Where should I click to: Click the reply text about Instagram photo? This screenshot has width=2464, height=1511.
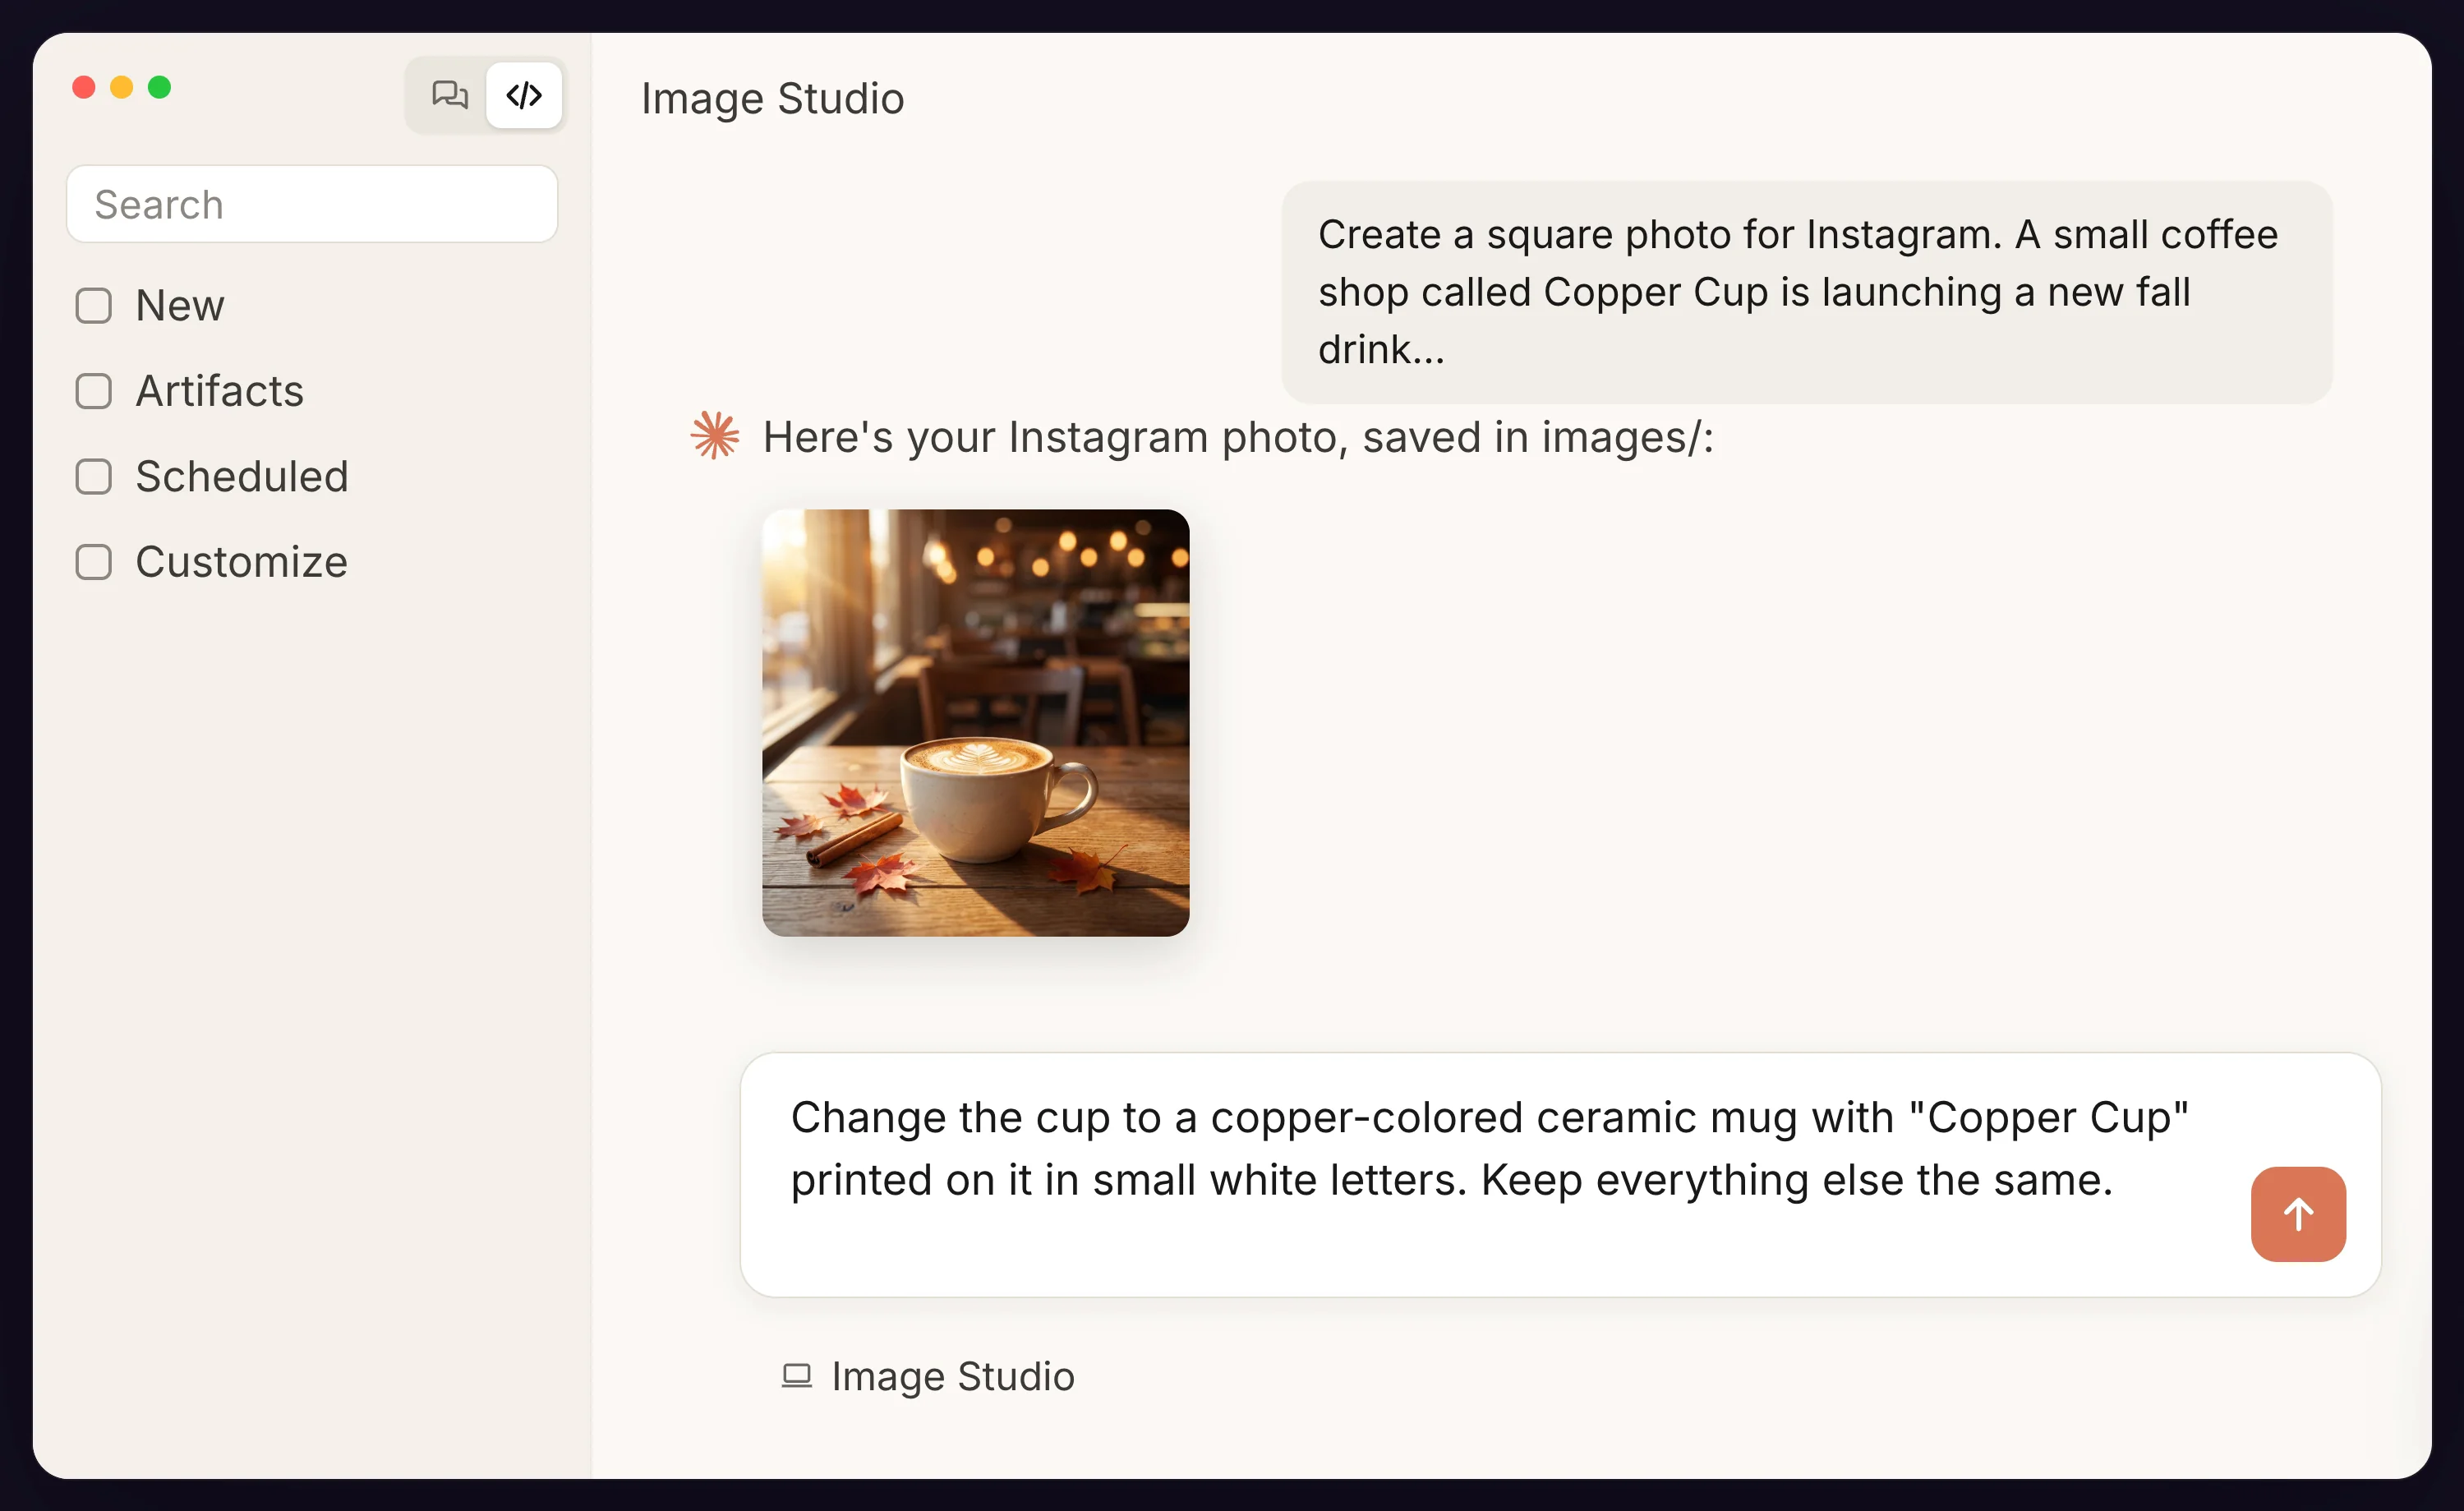[1238, 437]
